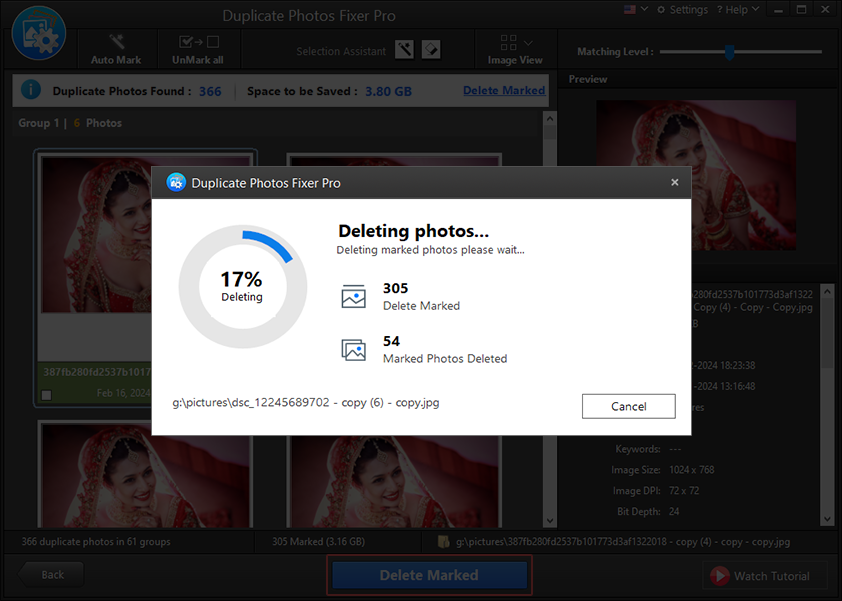Screen dimensions: 842x601
Task: Click the Bit Depth 24 value
Action: [674, 512]
